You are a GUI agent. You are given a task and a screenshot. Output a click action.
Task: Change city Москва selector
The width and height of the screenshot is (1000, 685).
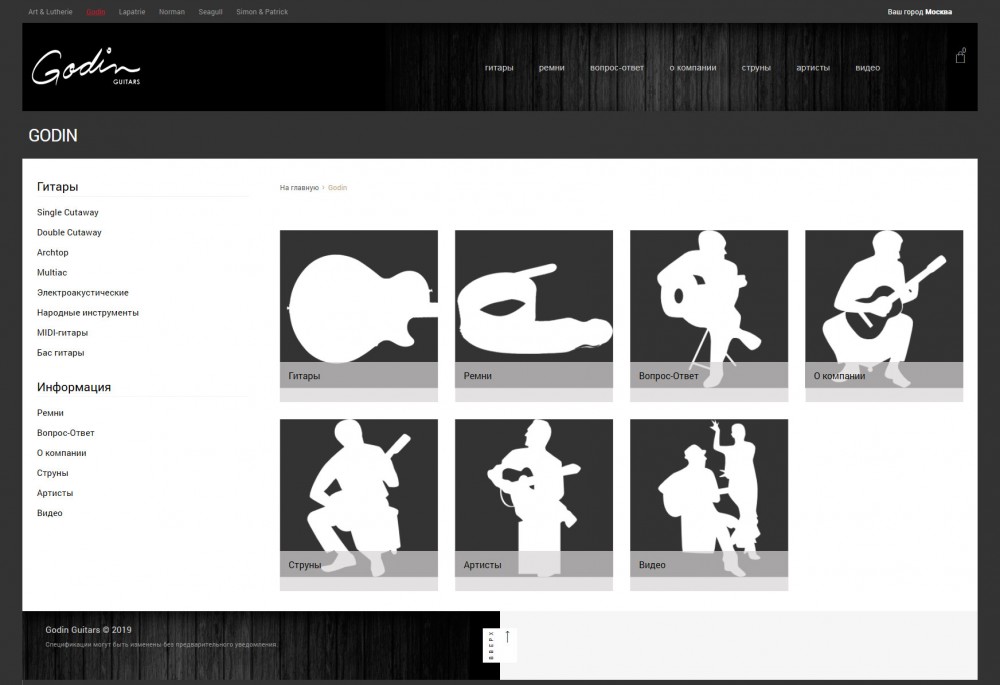[938, 12]
